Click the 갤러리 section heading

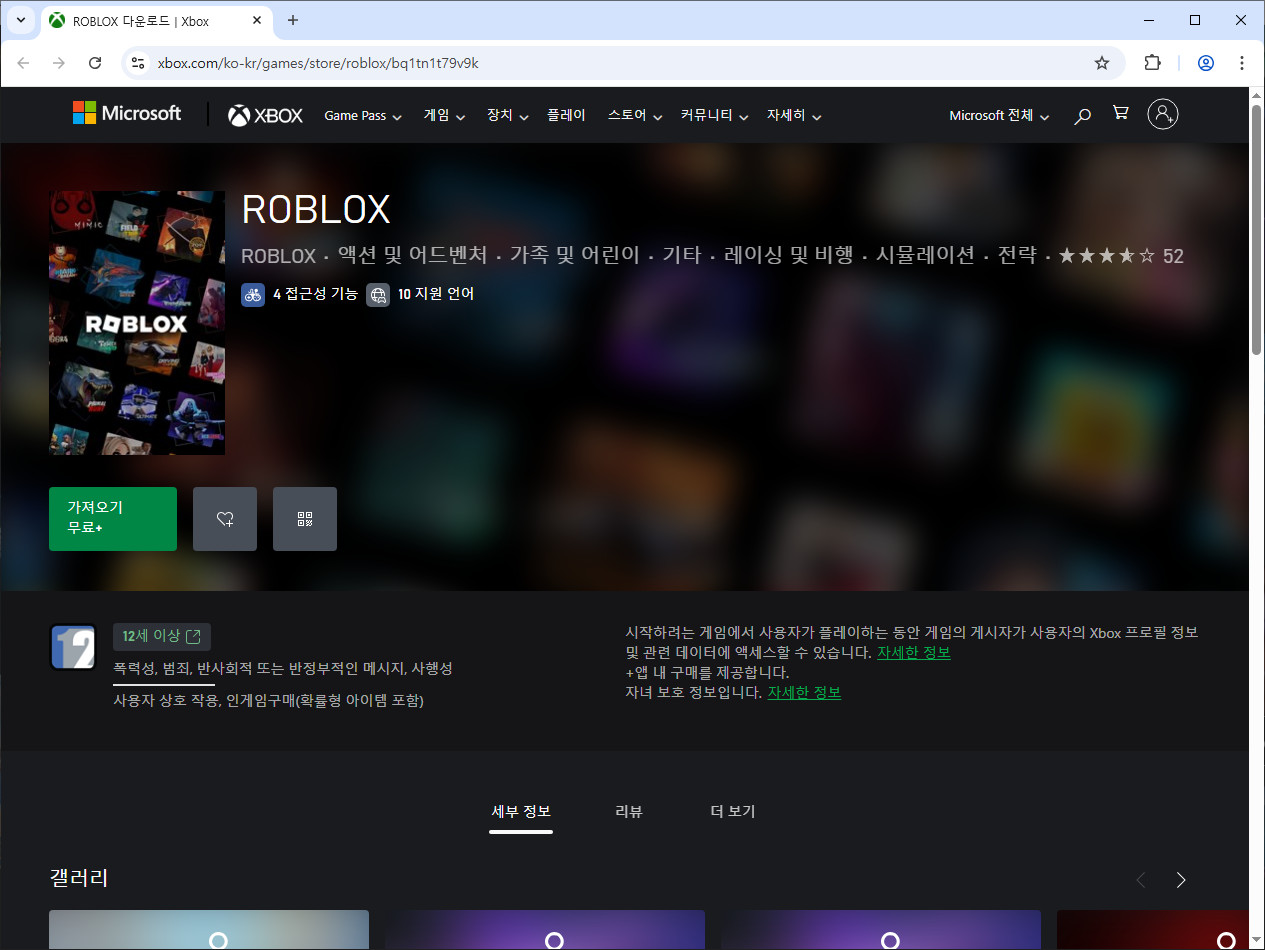79,878
